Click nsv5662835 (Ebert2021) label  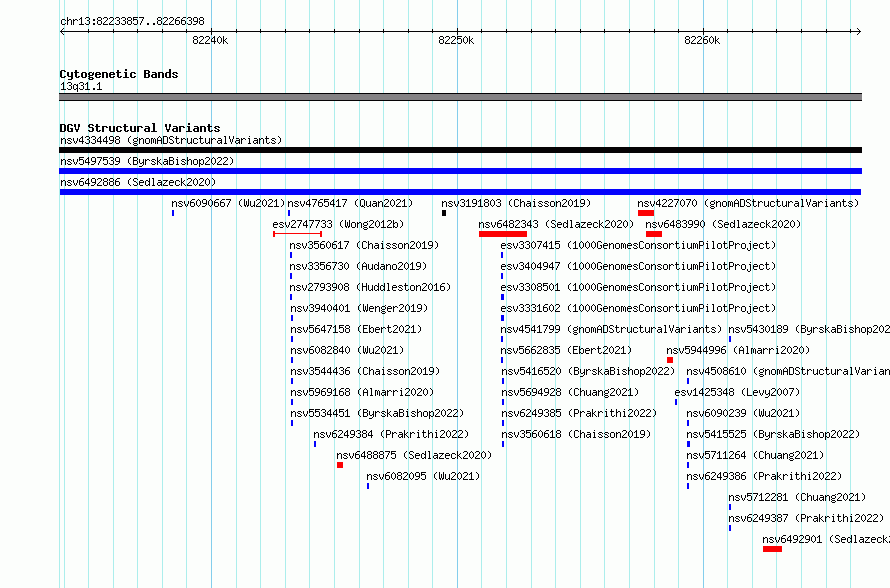pyautogui.click(x=566, y=350)
